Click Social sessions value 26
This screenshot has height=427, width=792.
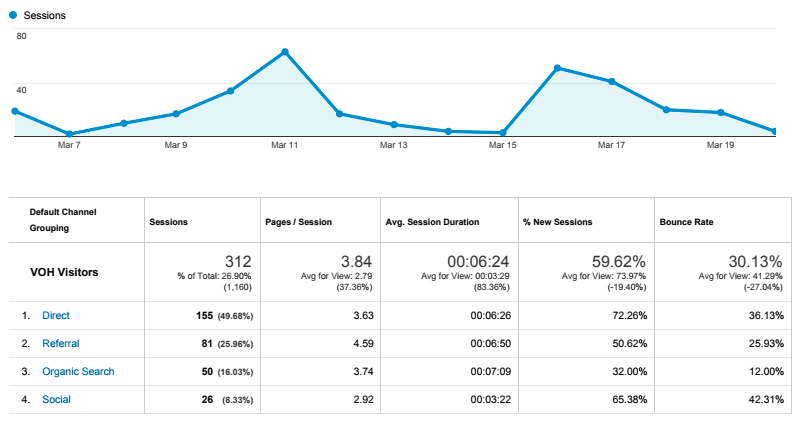[x=207, y=399]
